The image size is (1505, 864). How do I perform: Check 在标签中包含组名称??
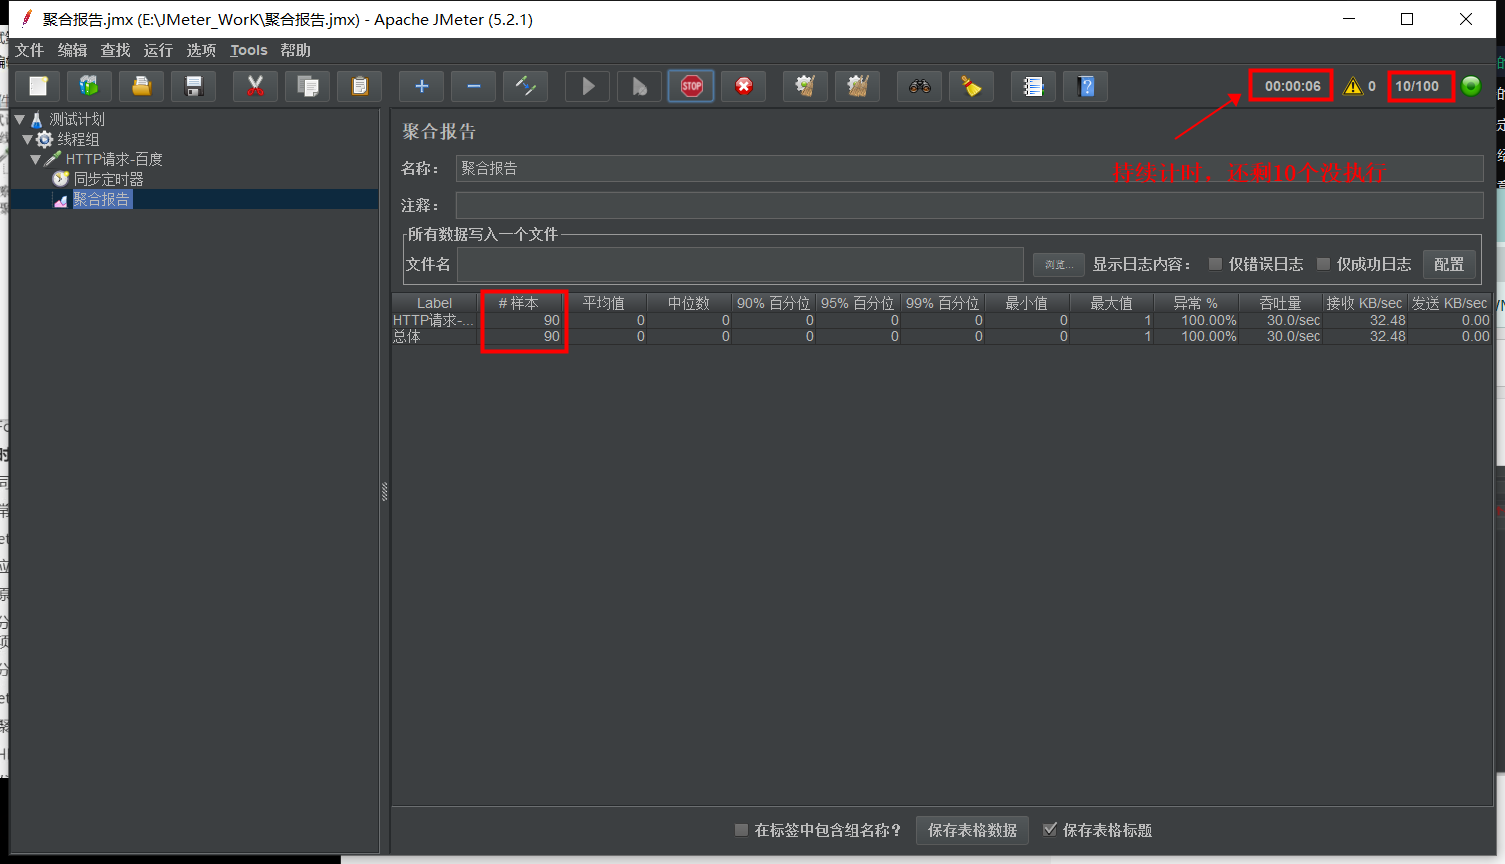click(741, 830)
